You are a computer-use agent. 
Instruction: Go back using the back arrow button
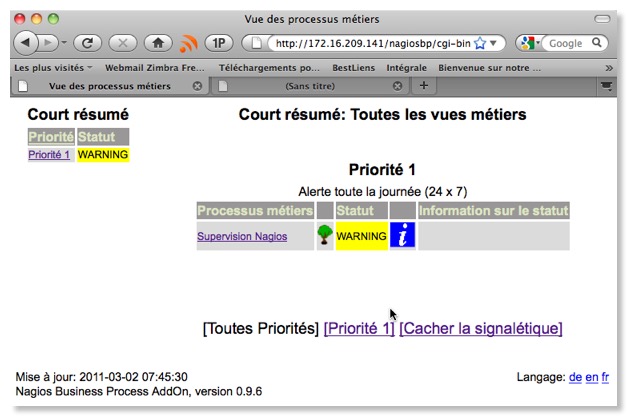27,44
